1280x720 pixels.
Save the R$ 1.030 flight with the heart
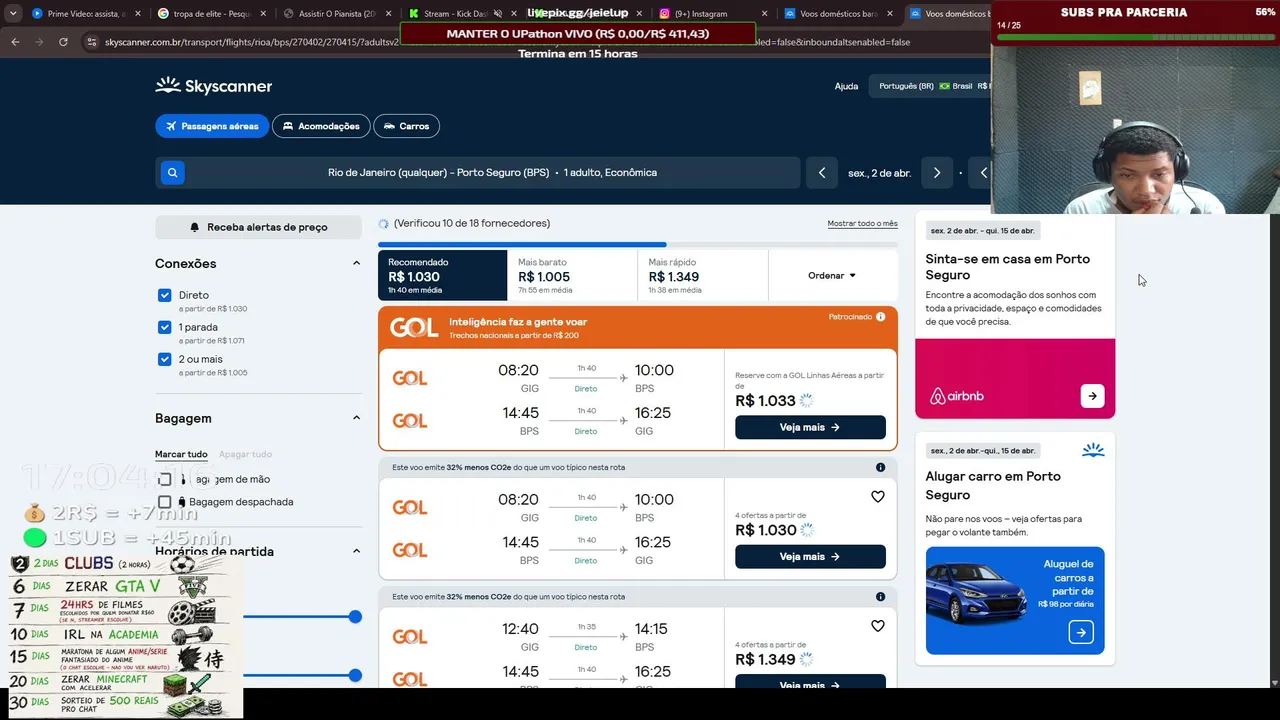[x=877, y=497]
